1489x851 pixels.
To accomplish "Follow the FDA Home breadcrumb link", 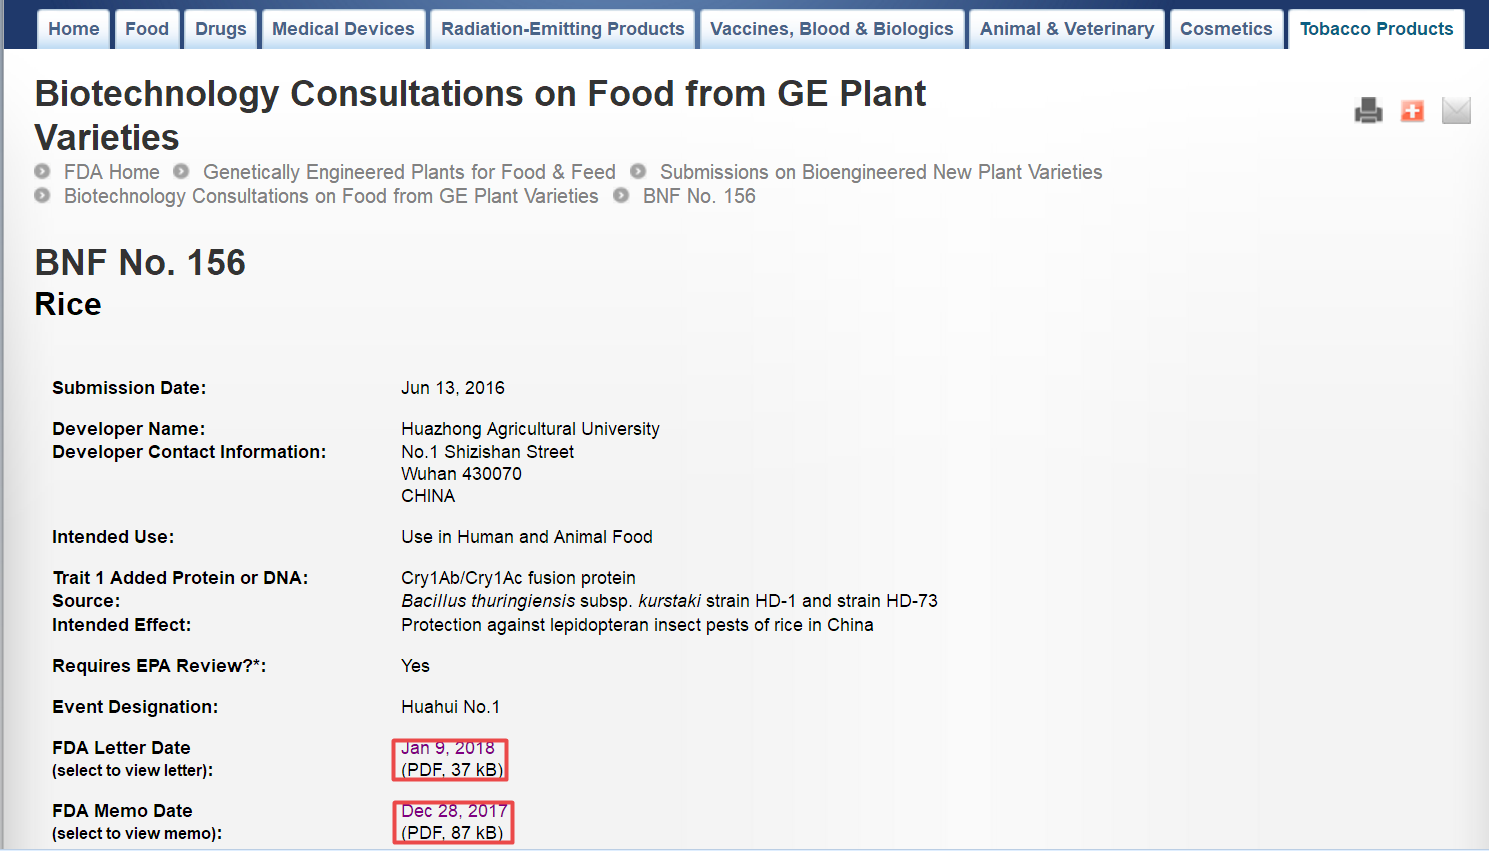I will click(111, 172).
